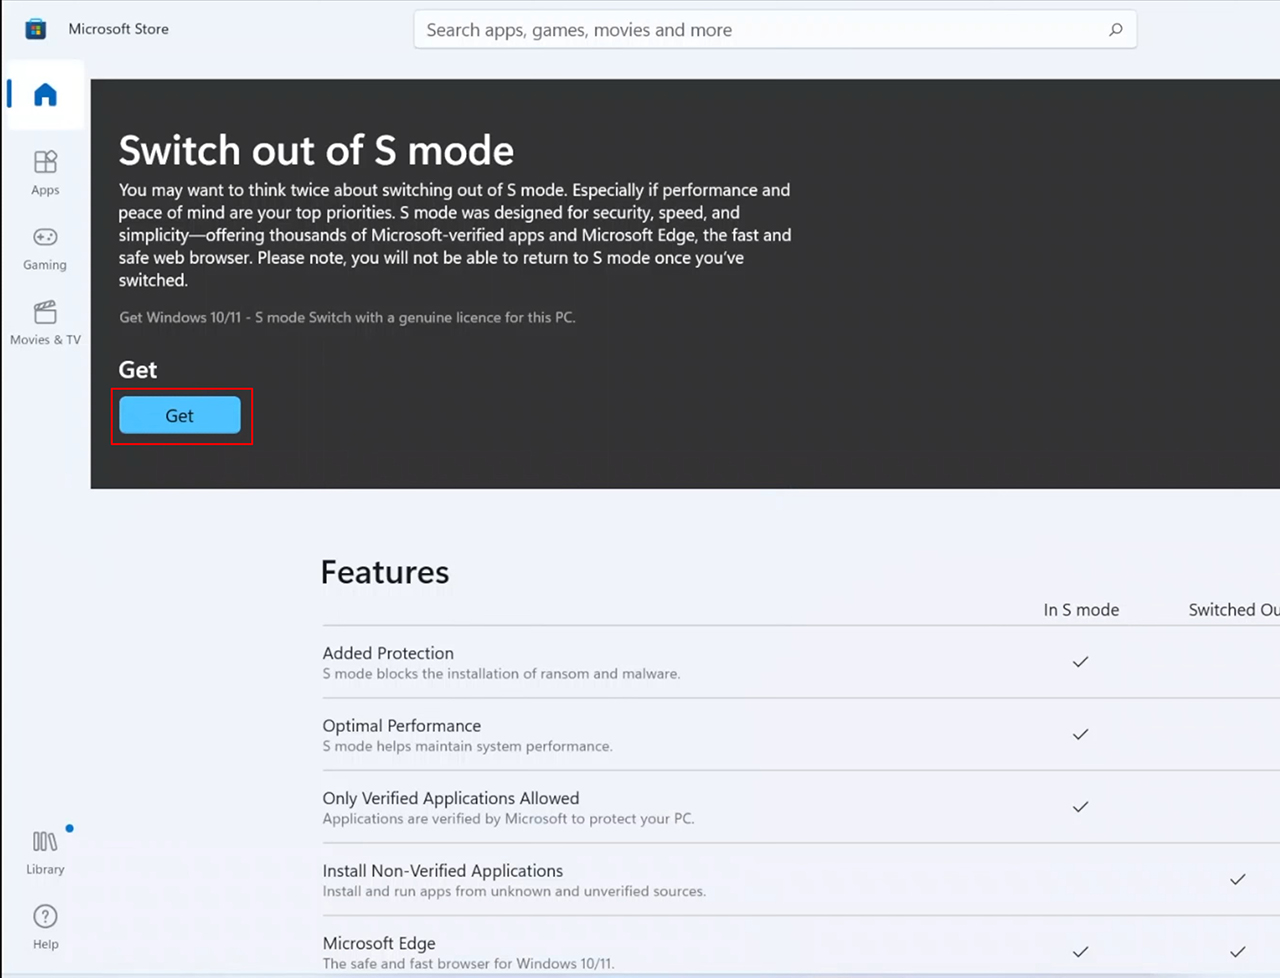
Task: Click the Switch out of S mode title
Action: coord(316,150)
